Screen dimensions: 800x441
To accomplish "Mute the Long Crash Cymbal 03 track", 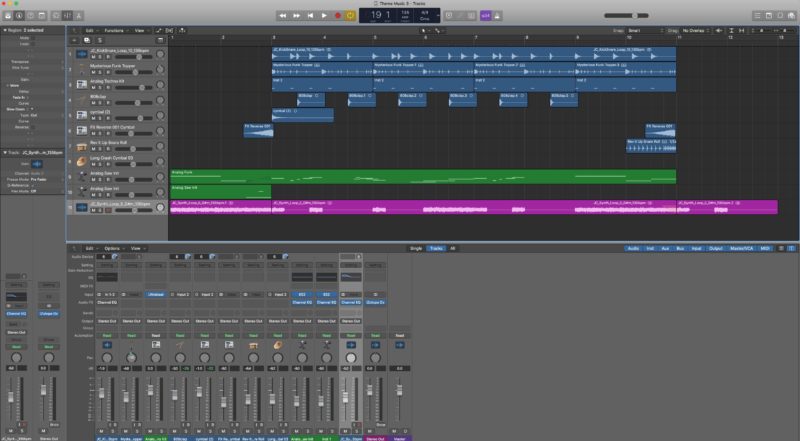I will click(x=93, y=164).
